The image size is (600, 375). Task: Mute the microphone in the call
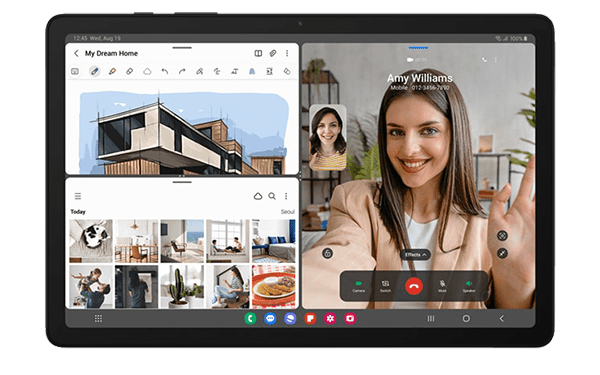pyautogui.click(x=442, y=286)
